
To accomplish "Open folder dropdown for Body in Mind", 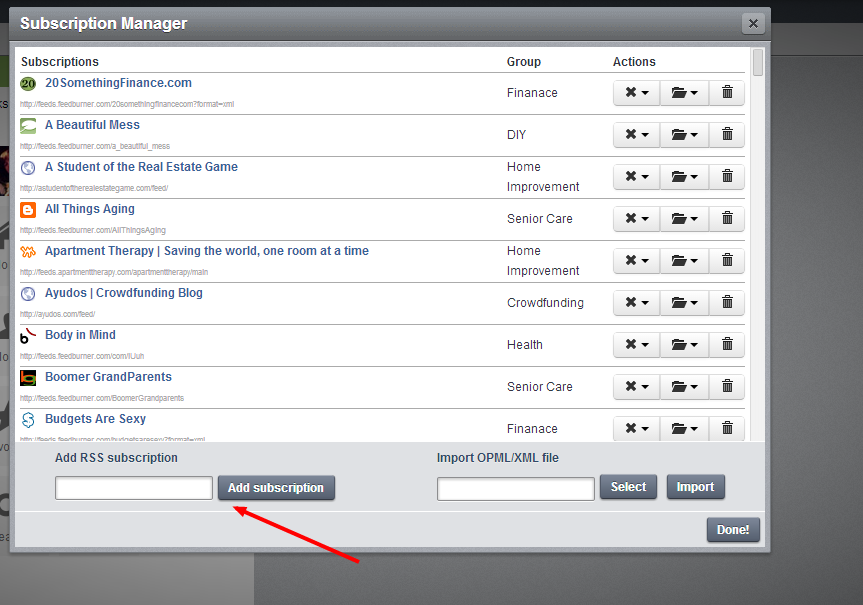I will 685,345.
